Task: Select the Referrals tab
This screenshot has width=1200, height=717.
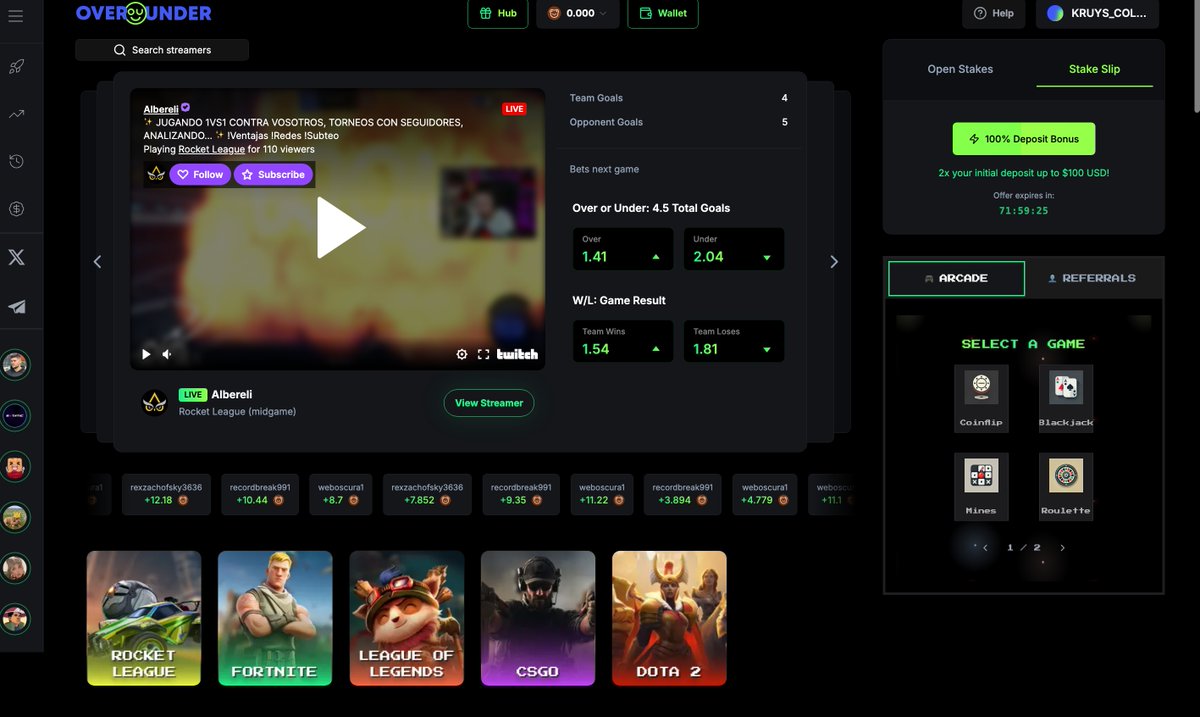Action: pyautogui.click(x=1092, y=278)
